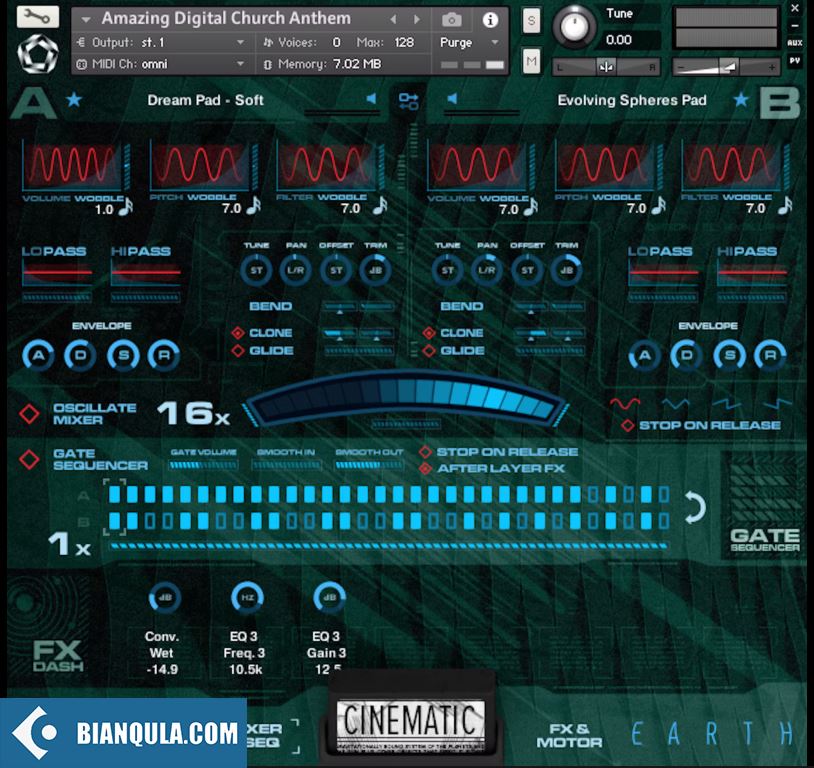Viewport: 814px width, 768px height.
Task: Toggle tempo sync note on layer B Pitch Wobble
Action: [658, 206]
